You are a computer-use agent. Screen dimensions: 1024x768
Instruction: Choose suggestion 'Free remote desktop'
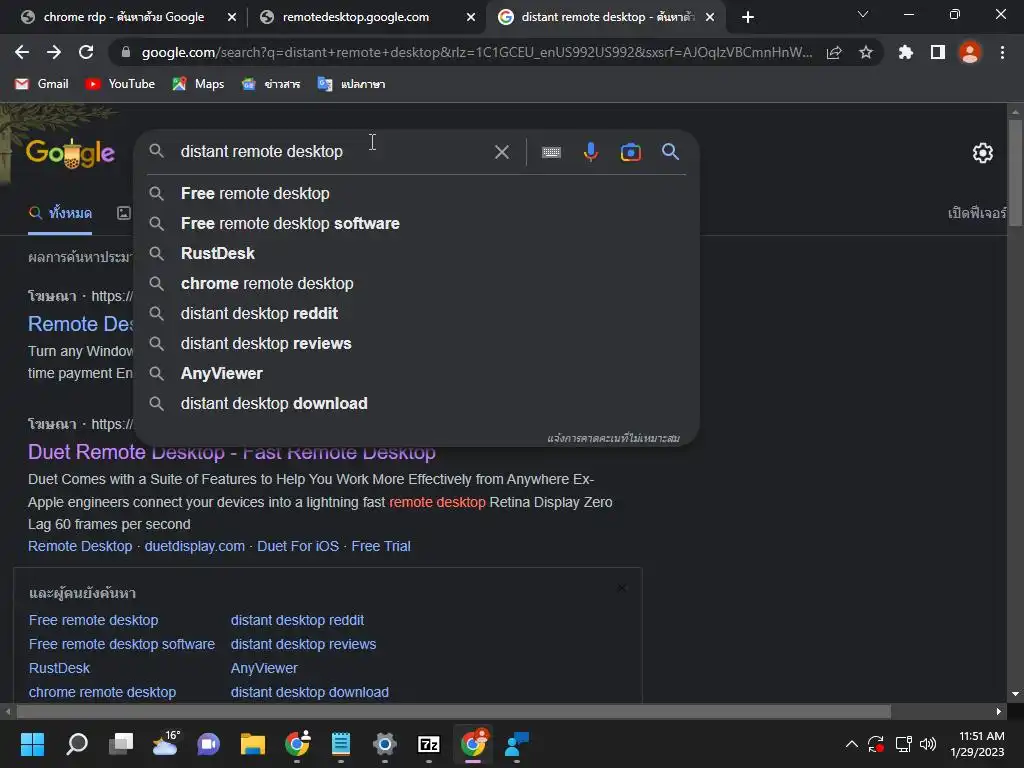(416, 193)
